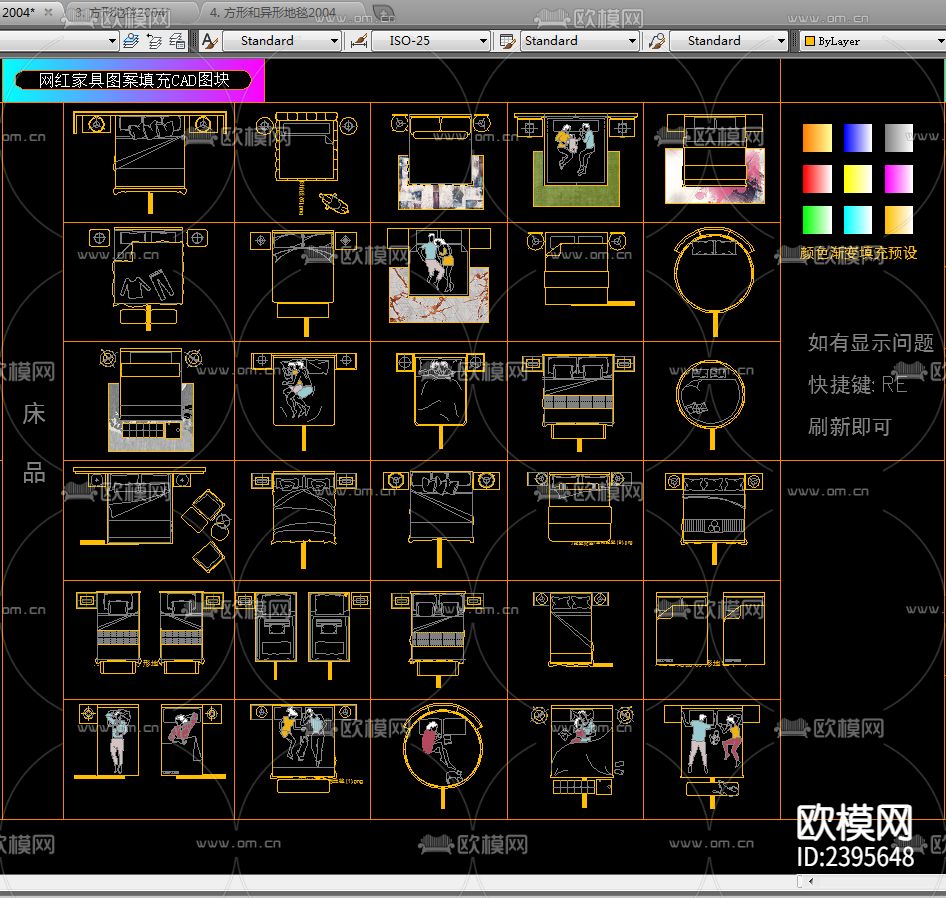Select the bed on solid gray rug
Viewport: 946px width, 898px height.
point(150,399)
